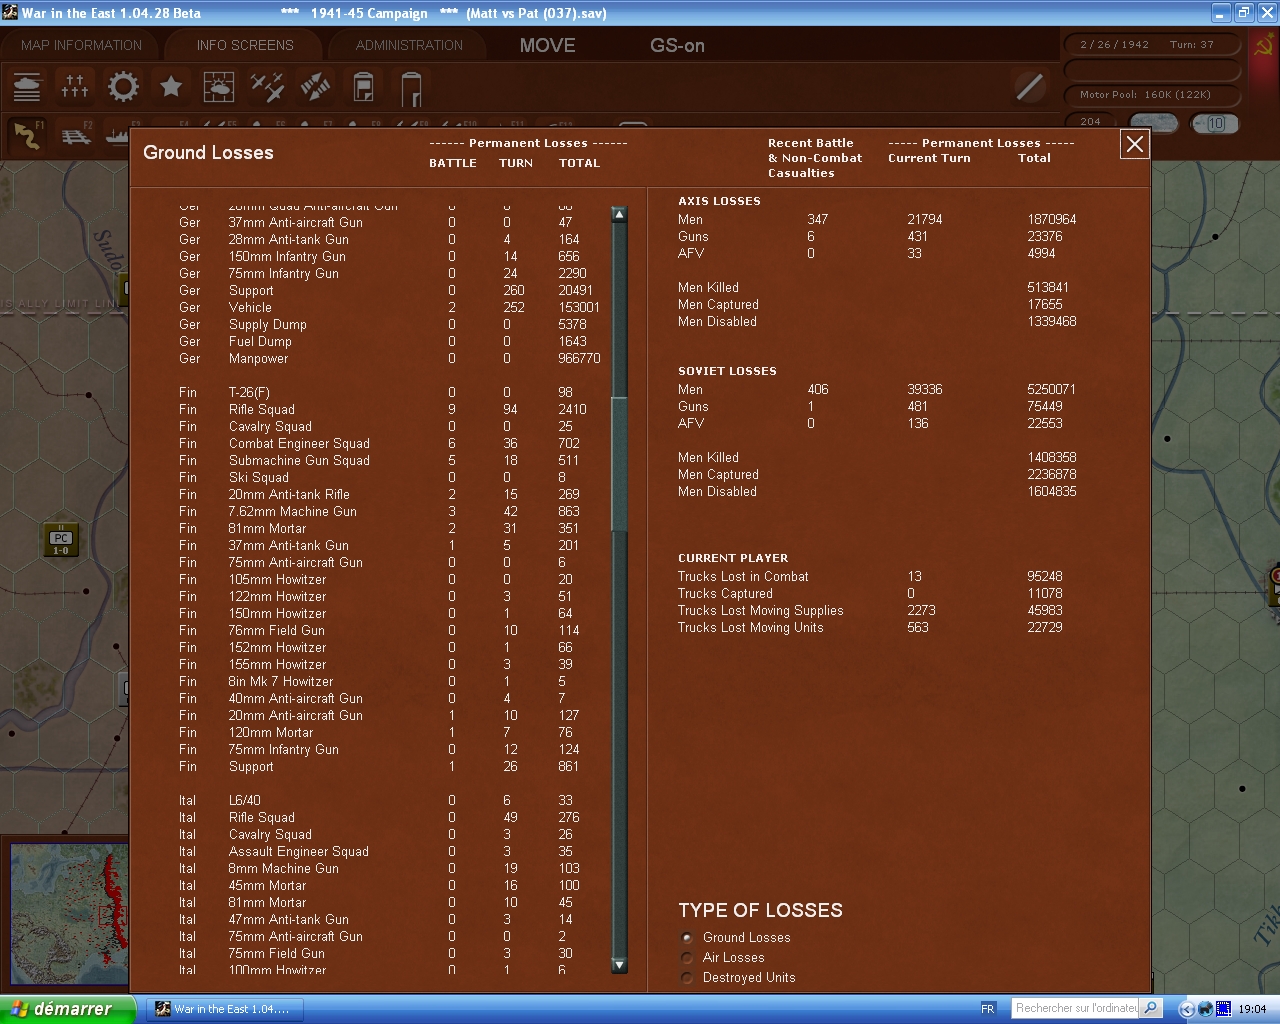Select the Ital L6/40 losses row

click(x=390, y=800)
